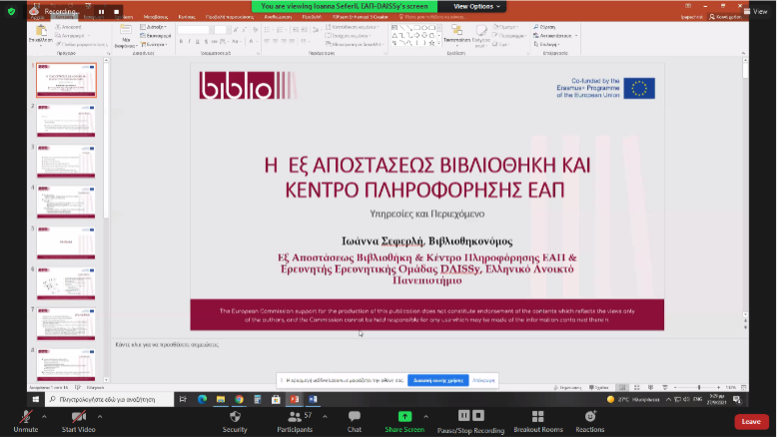Click the Windows taskbar search box
Image resolution: width=779 pixels, height=440 pixels.
click(110, 400)
